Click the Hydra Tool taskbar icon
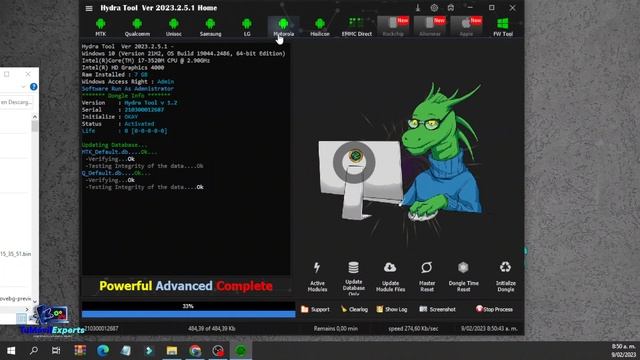 [241, 351]
